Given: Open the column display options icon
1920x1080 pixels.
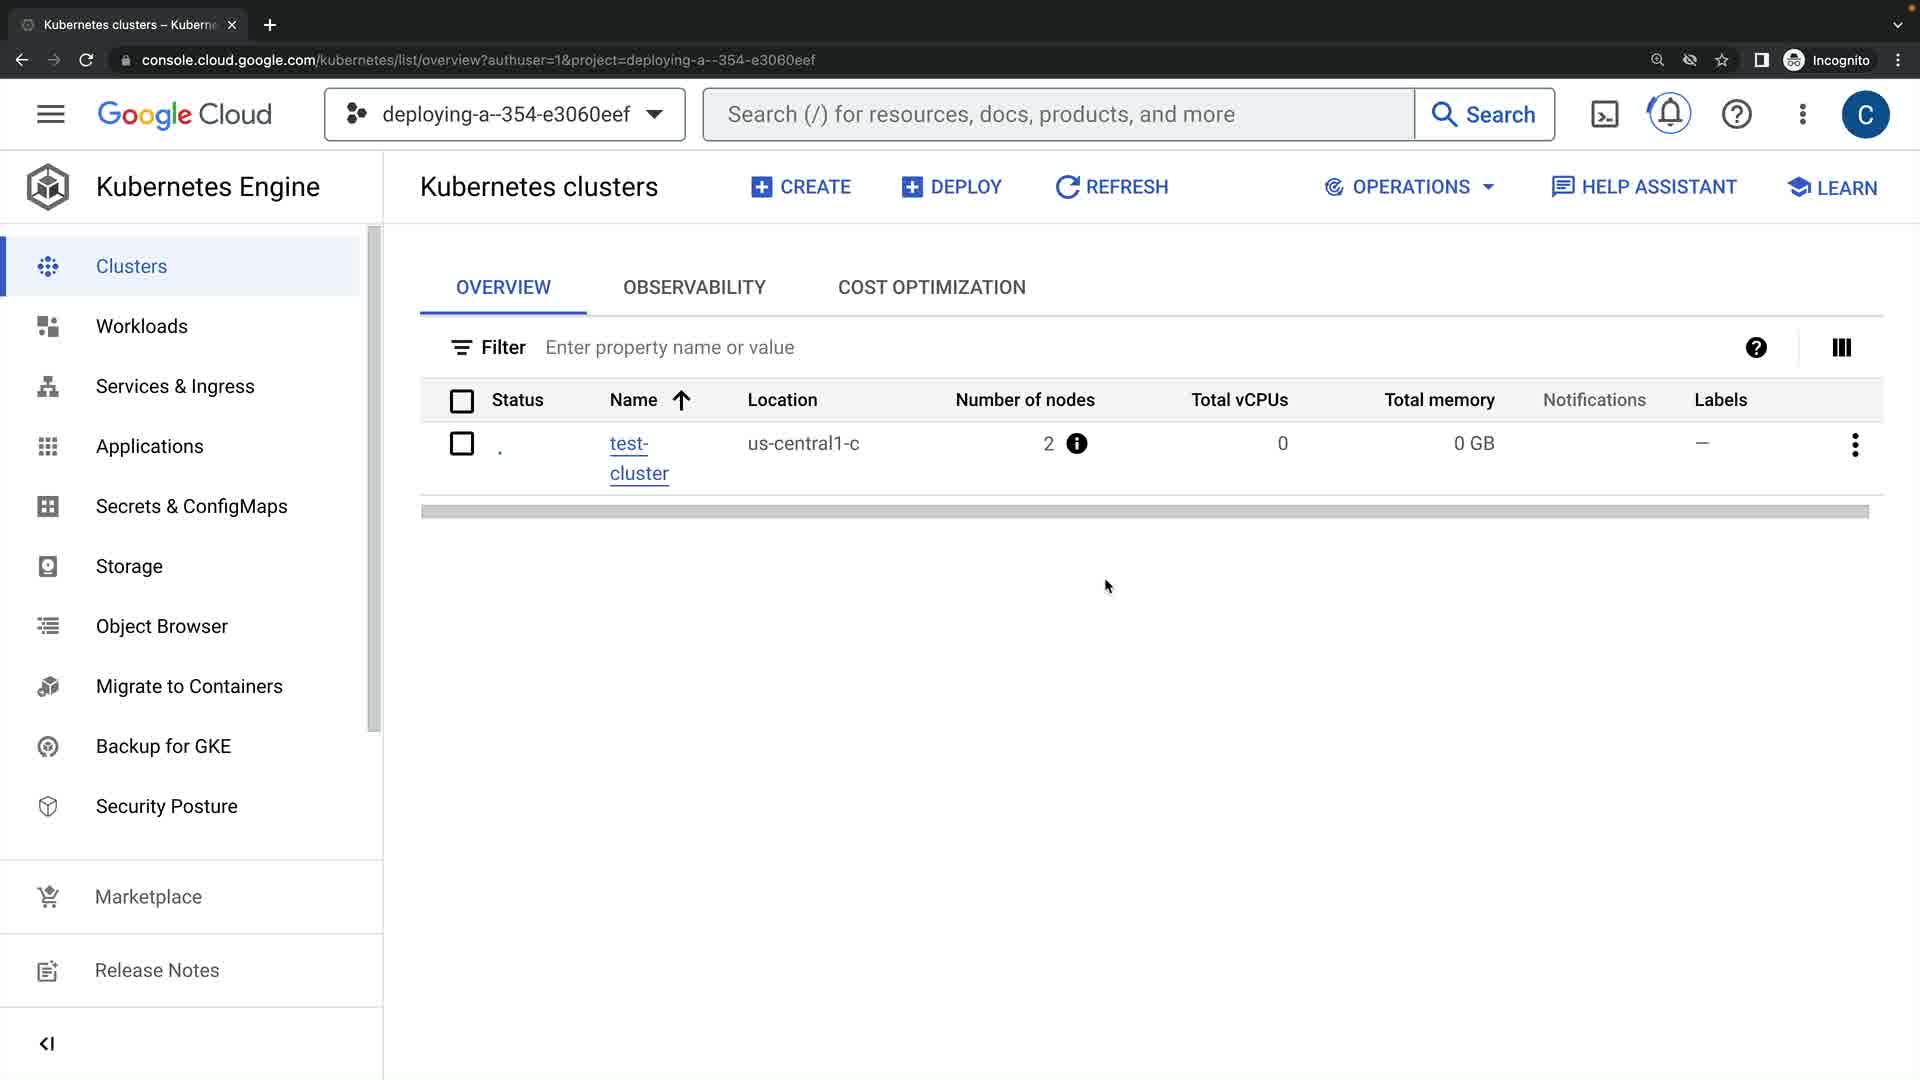Looking at the screenshot, I should (1841, 347).
